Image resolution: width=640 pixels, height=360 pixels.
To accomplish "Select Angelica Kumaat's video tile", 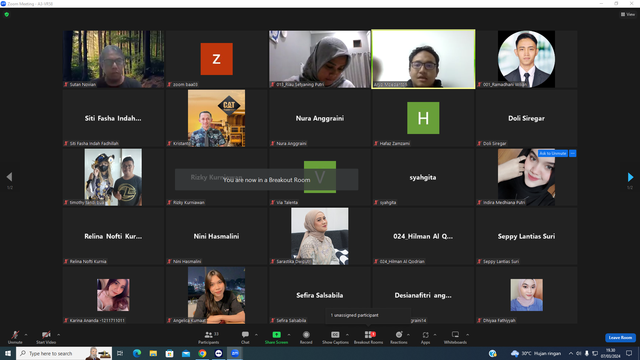I will click(x=217, y=295).
